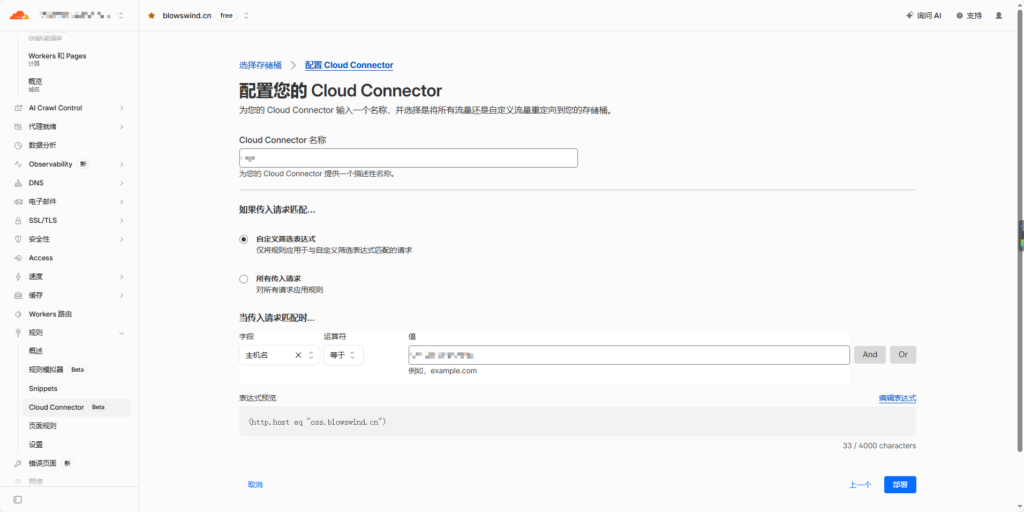The height and width of the screenshot is (512, 1024).
Task: Click the Workers 路由 icon
Action: [x=18, y=314]
